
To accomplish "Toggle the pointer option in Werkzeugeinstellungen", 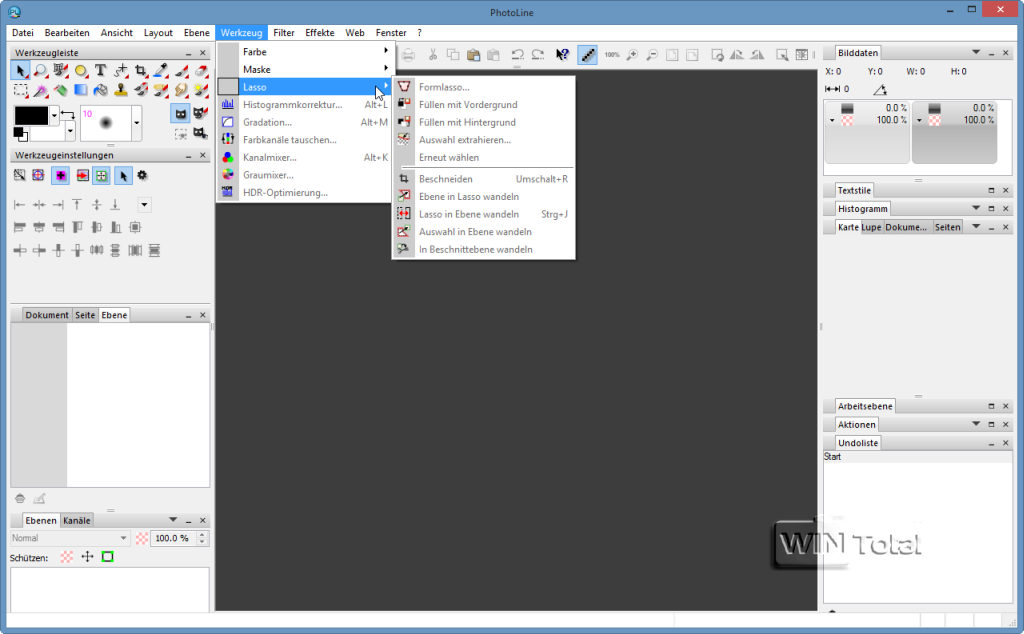I will pos(123,175).
